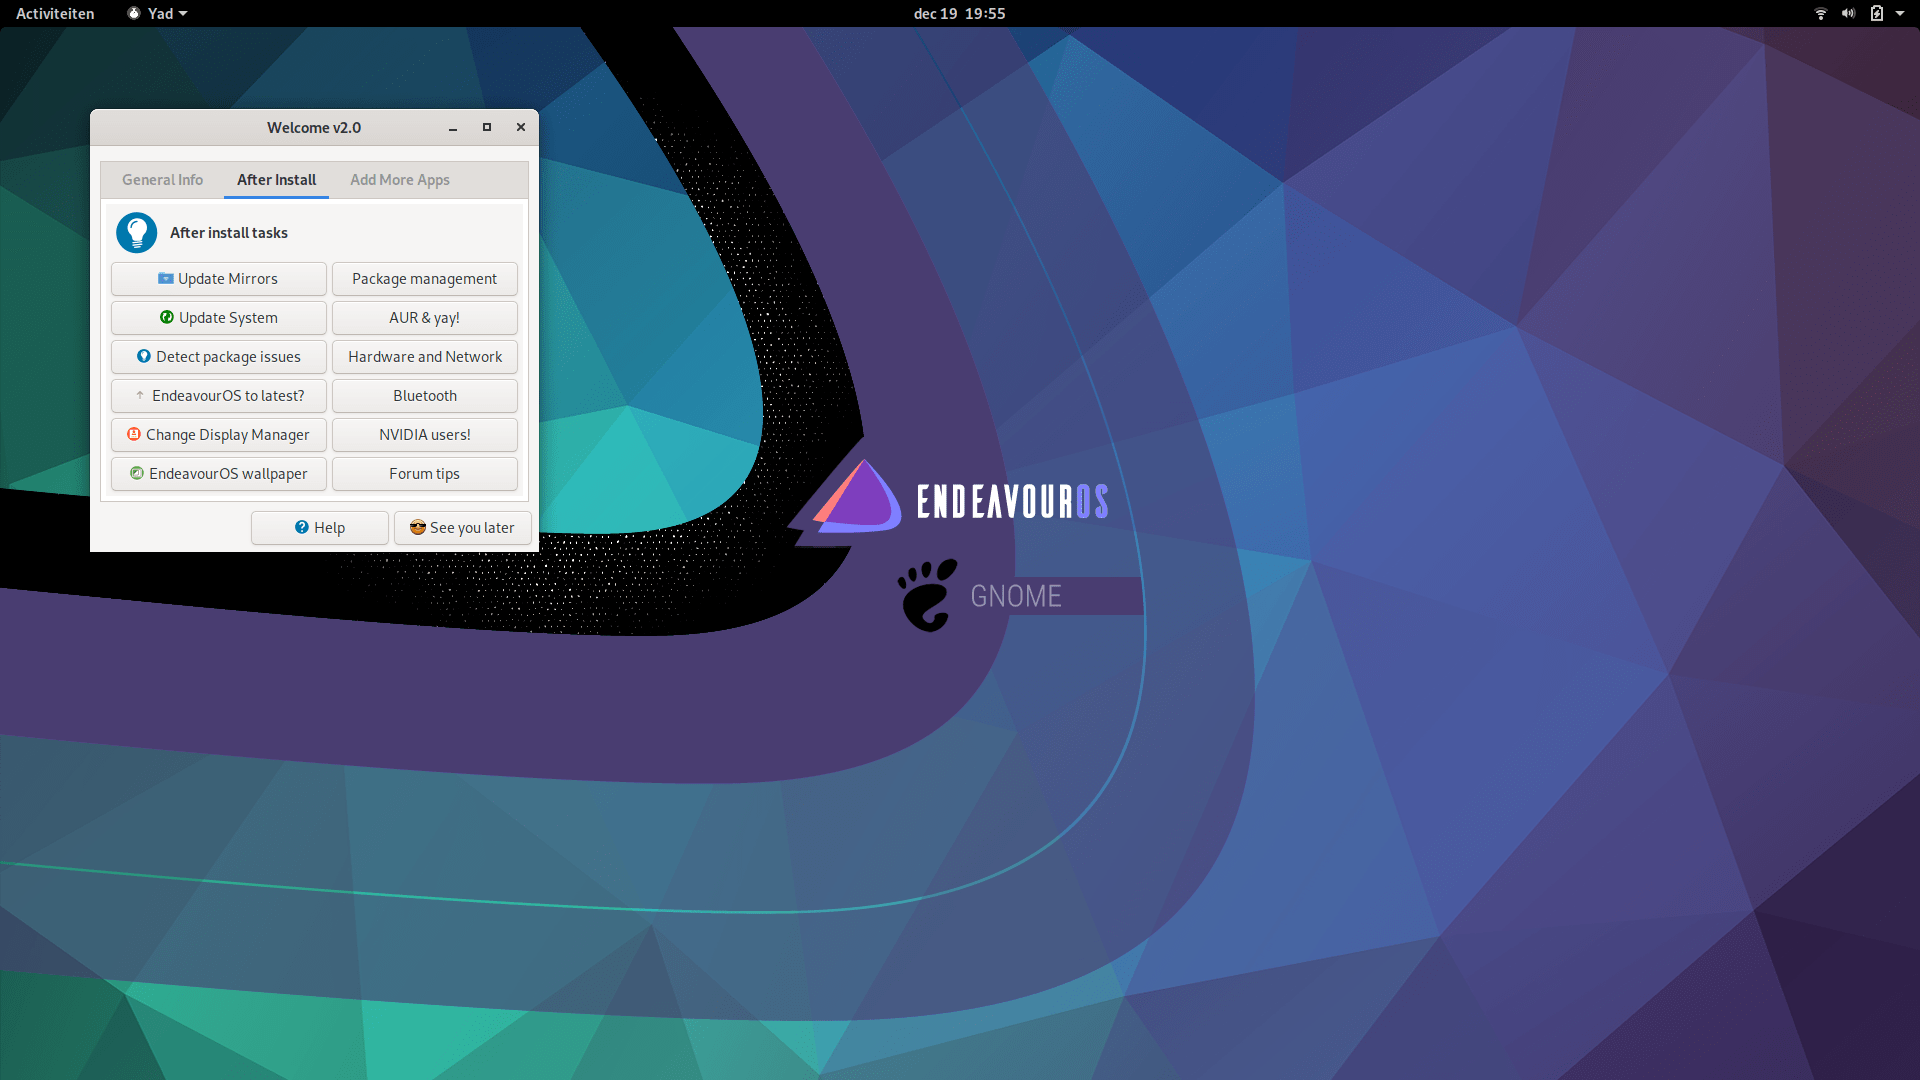Screen dimensions: 1920x1080
Task: Maximize the Welcome v2.0 window
Action: pos(487,128)
